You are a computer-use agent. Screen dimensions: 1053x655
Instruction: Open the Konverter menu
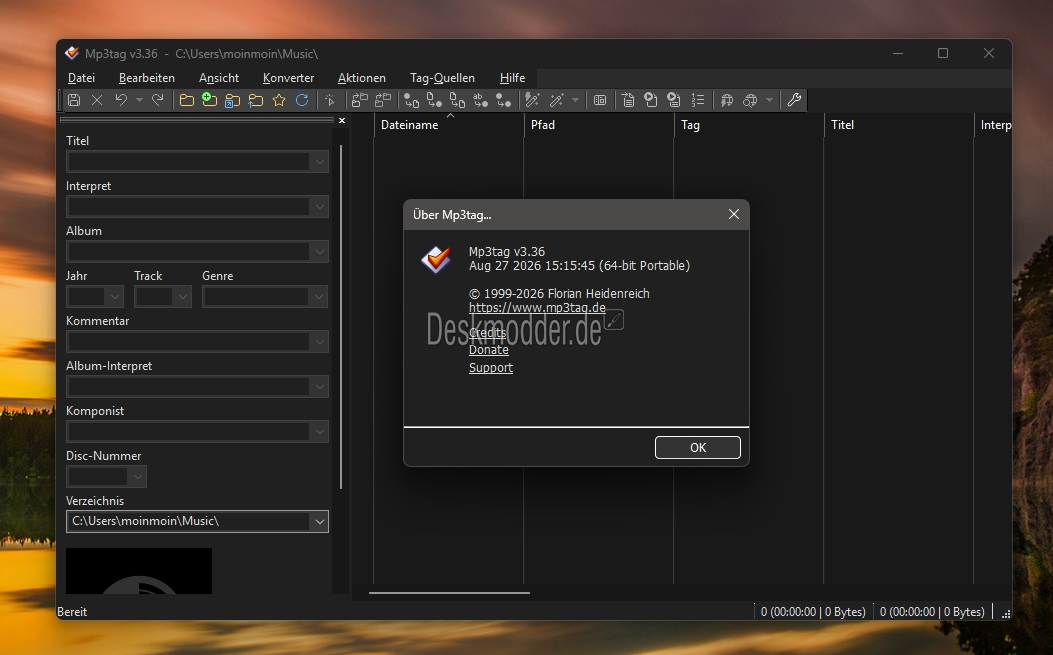(288, 78)
